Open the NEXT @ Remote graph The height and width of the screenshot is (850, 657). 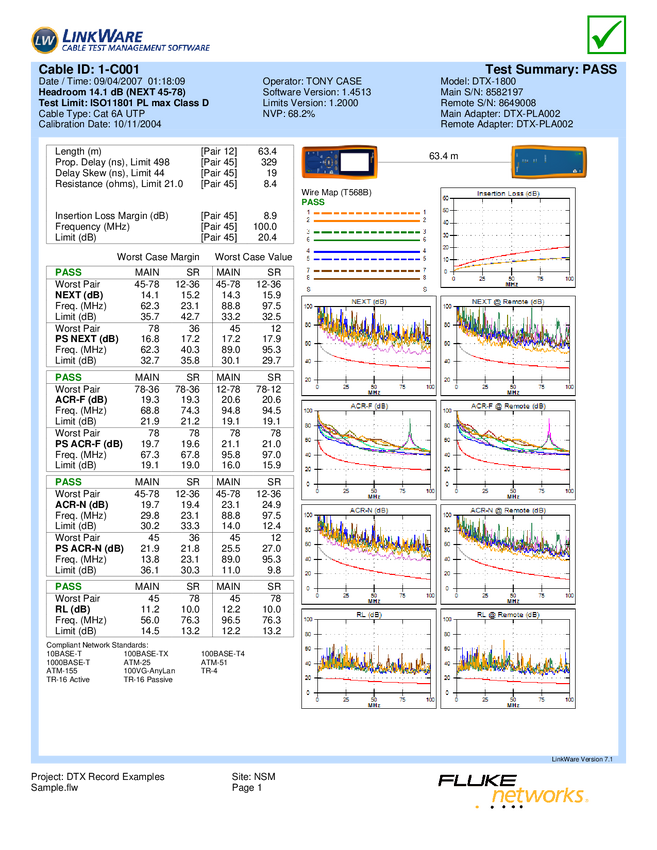pos(508,345)
